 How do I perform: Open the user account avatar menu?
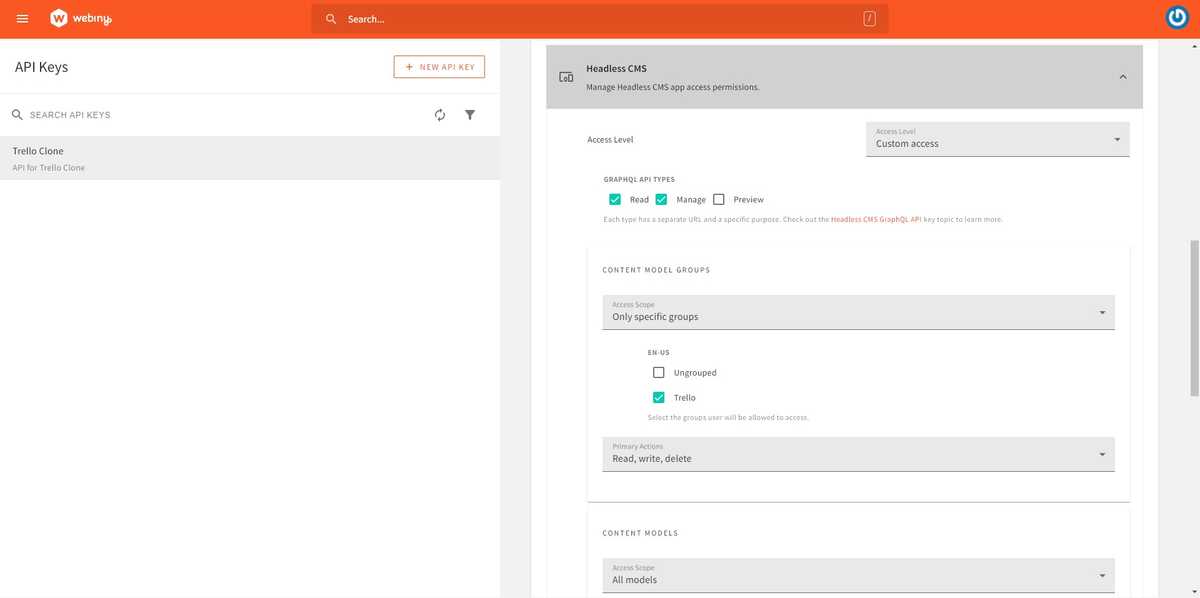point(1177,18)
